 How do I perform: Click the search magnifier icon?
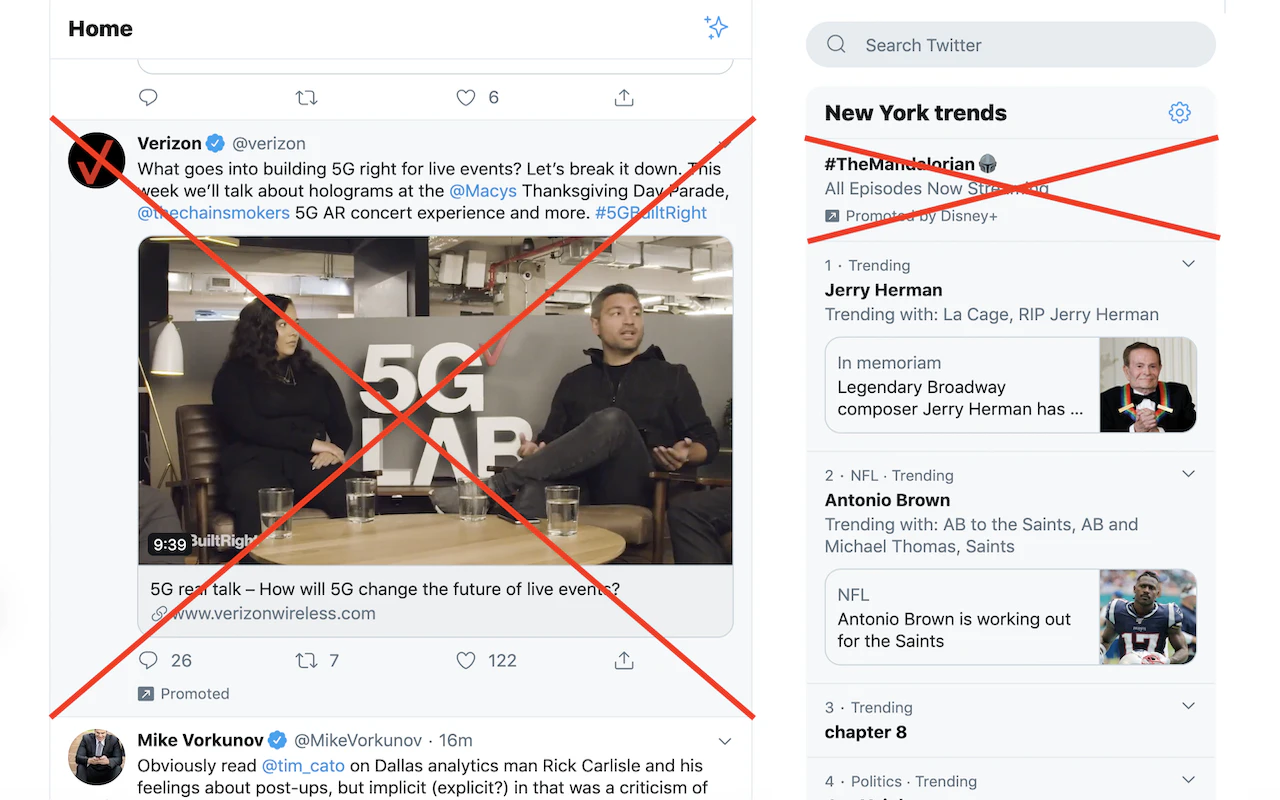836,44
